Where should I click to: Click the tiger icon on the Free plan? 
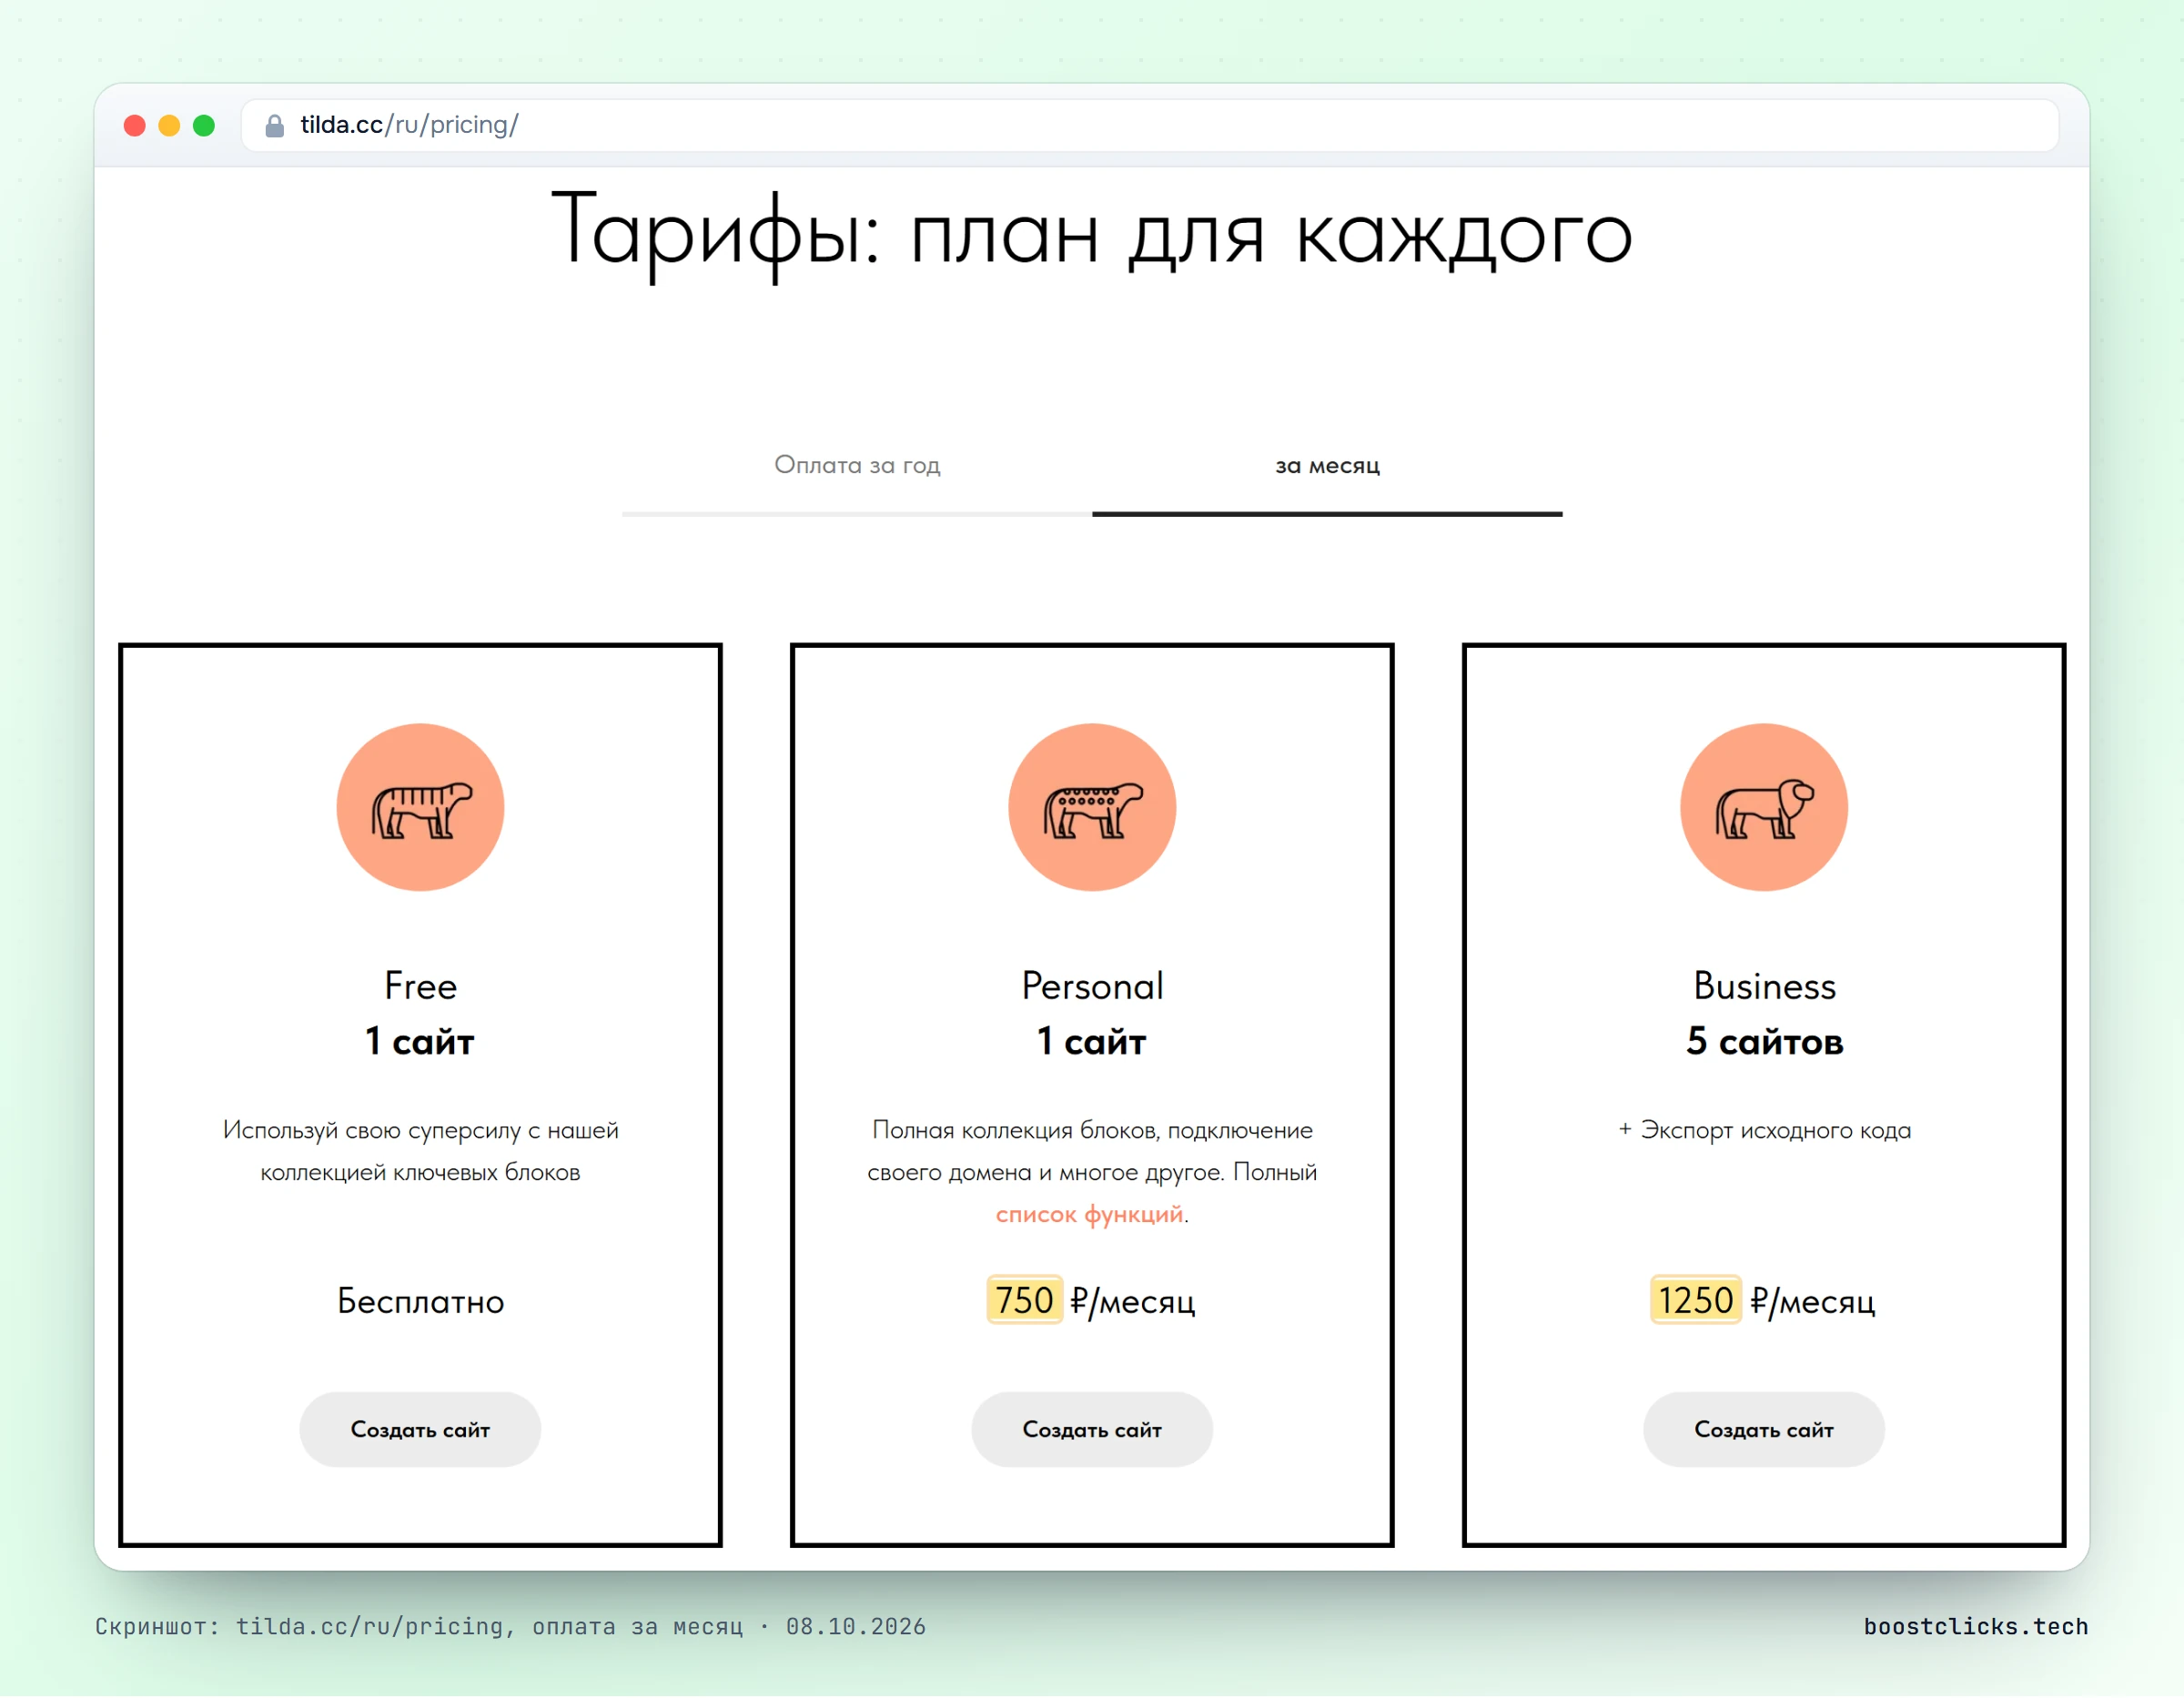tap(420, 808)
